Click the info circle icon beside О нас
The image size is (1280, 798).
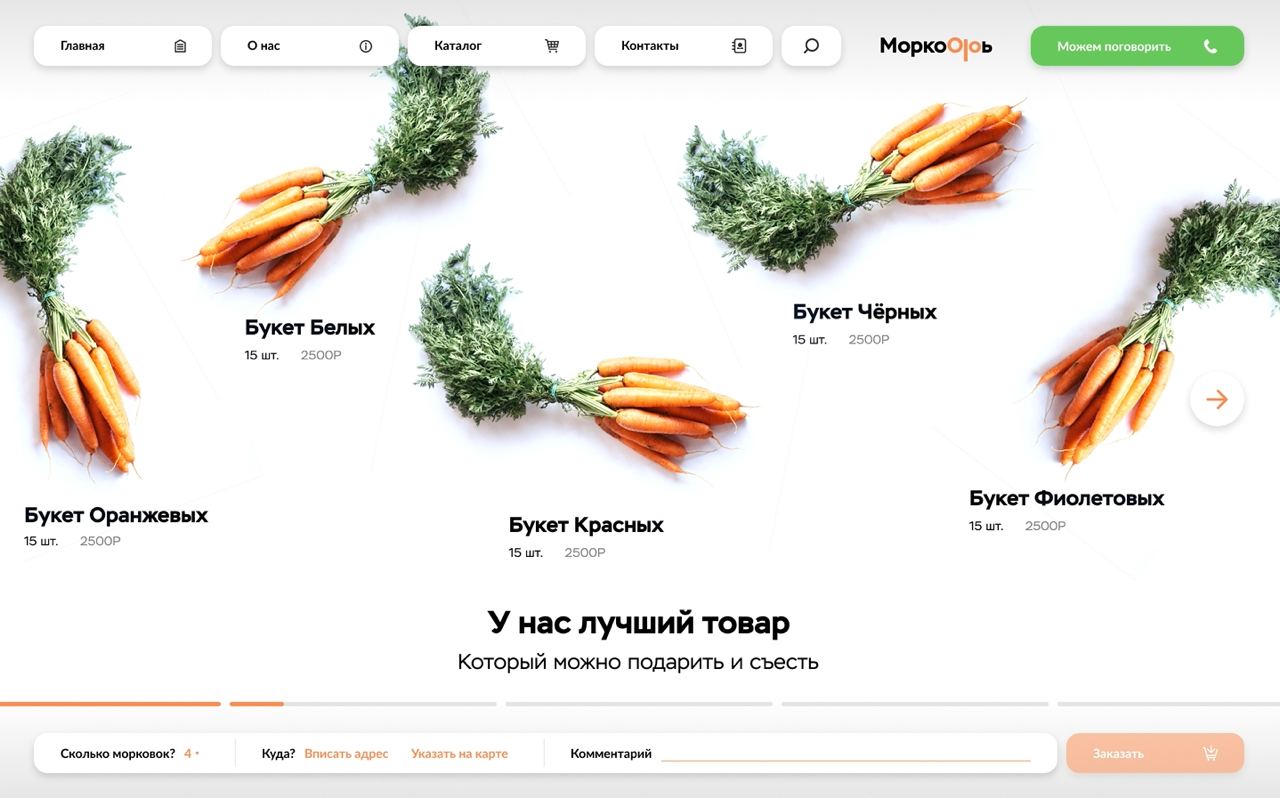point(366,46)
